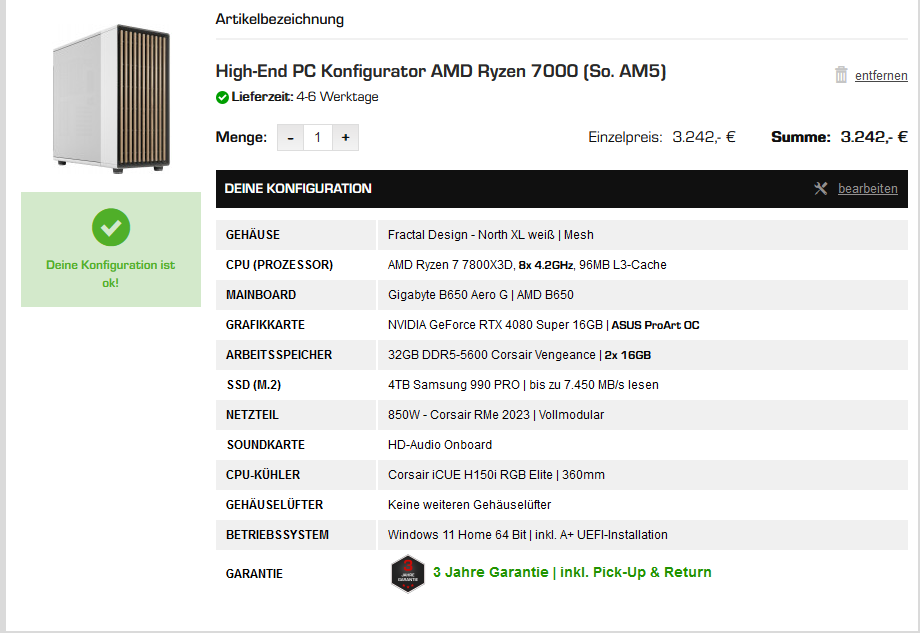Click Gigabyte B650 Aero G value
Image resolution: width=920 pixels, height=633 pixels.
(x=481, y=295)
